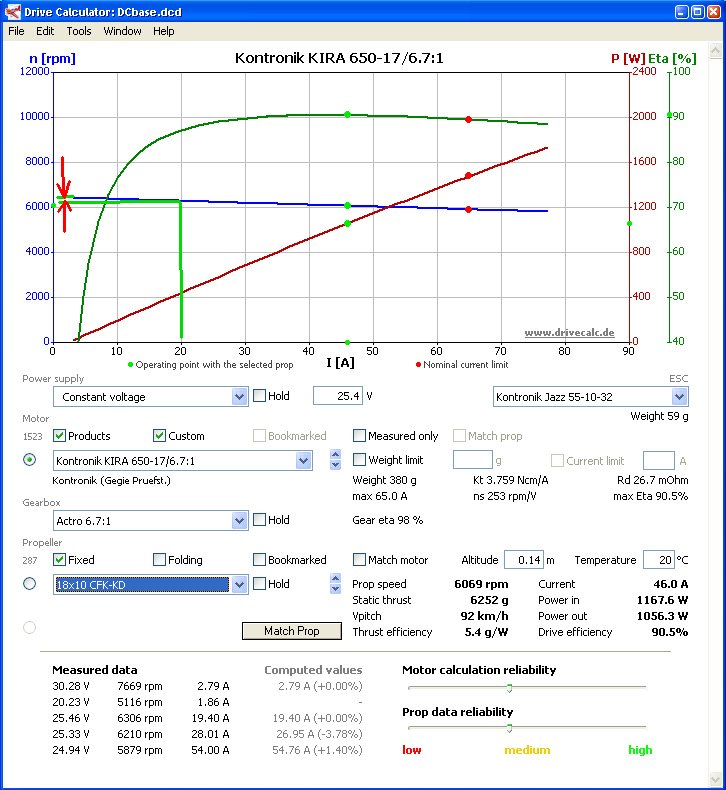Click the scroll down arrow of the vertical scrollbar
The height and width of the screenshot is (790, 726).
pos(715,779)
